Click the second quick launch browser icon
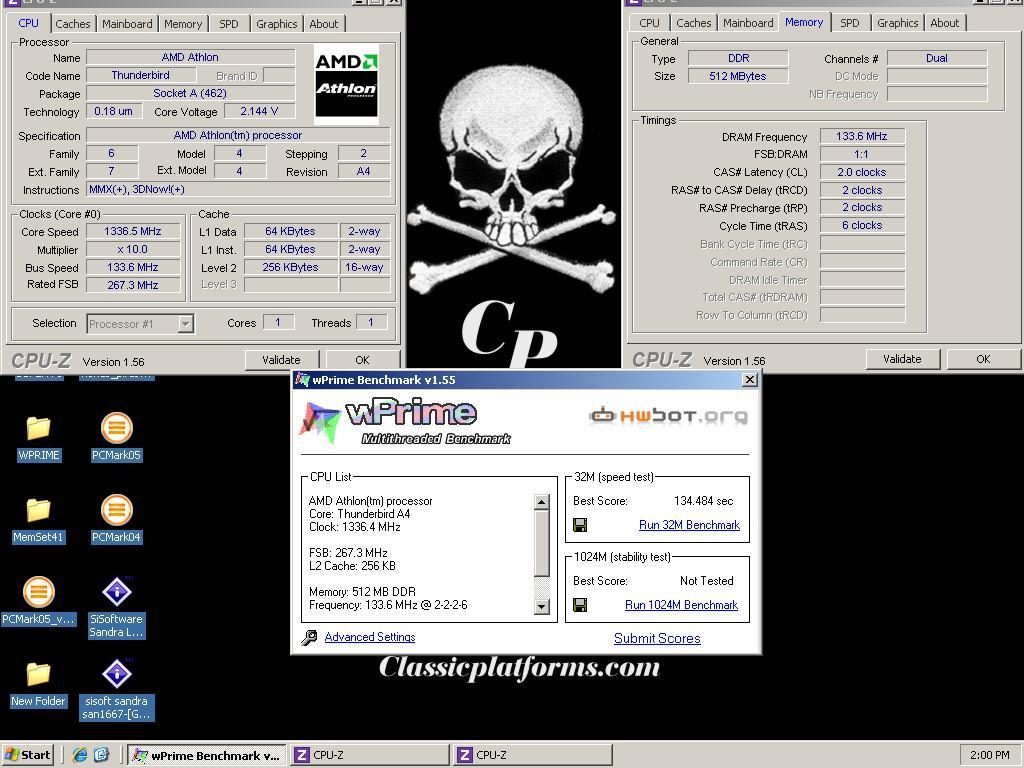1024x768 pixels. (102, 755)
